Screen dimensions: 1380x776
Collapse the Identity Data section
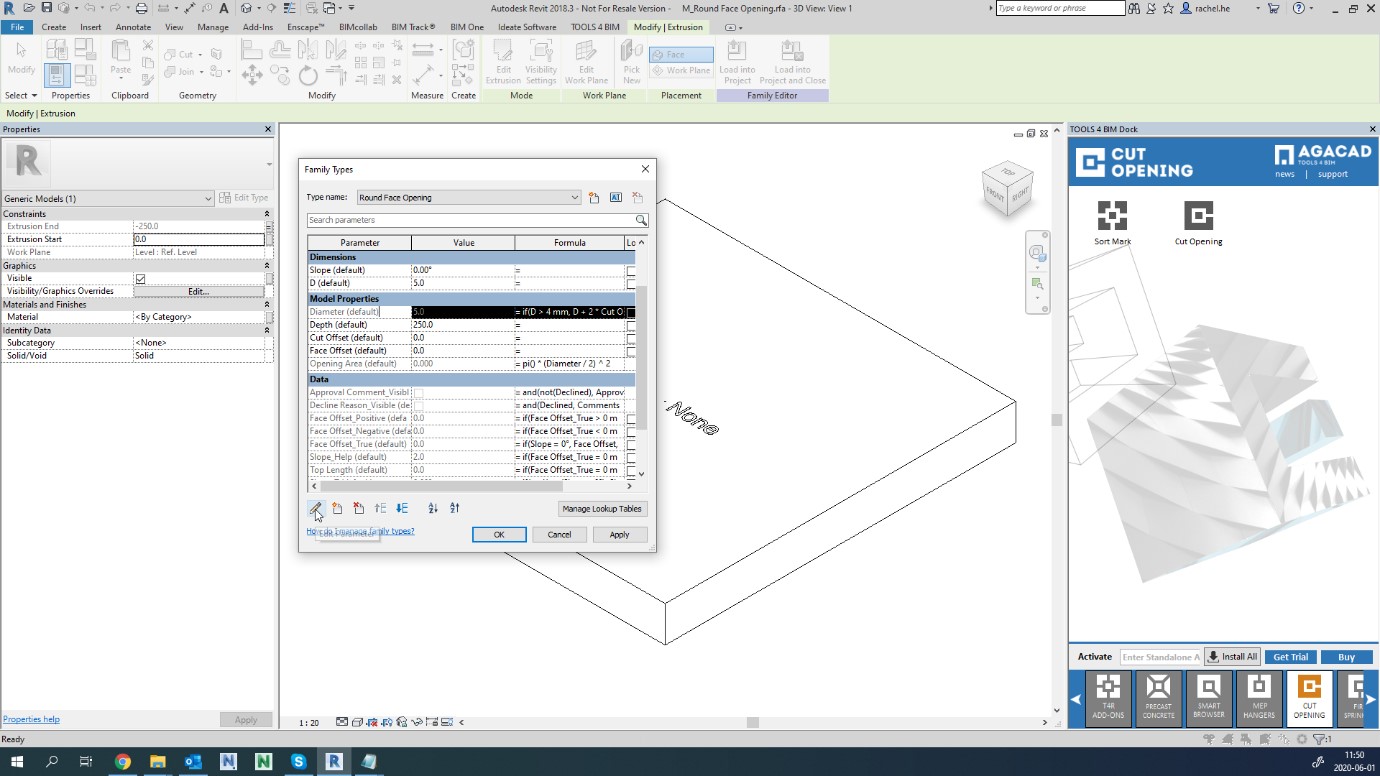(x=267, y=330)
